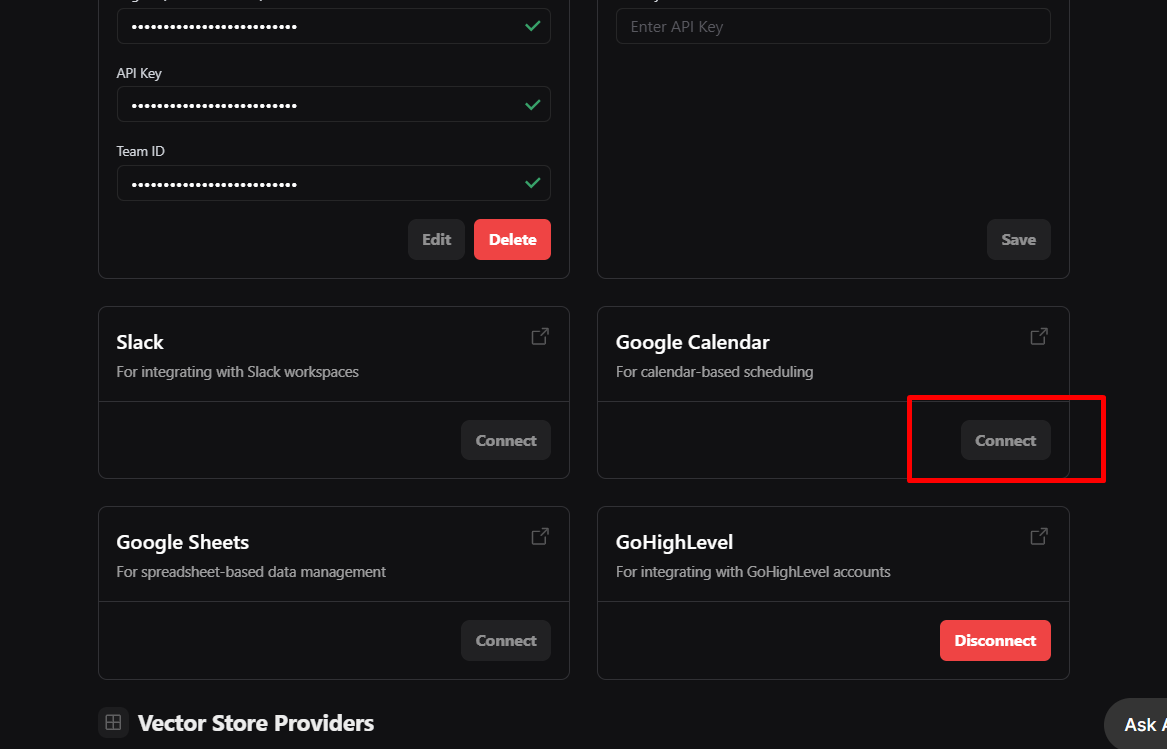Click the Google Sheets card title
This screenshot has width=1167, height=749.
point(182,542)
